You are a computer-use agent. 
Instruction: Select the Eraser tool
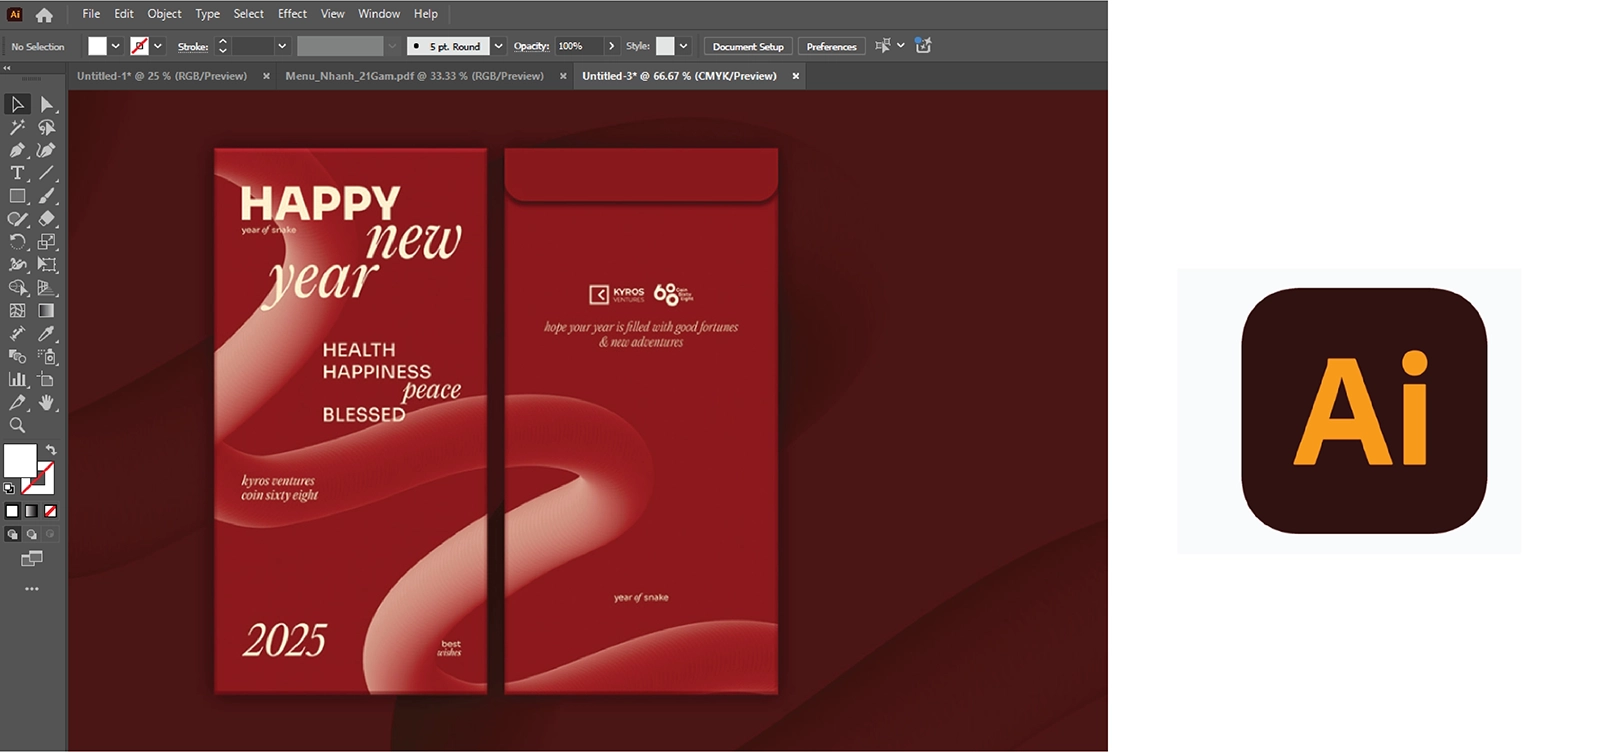pyautogui.click(x=46, y=219)
